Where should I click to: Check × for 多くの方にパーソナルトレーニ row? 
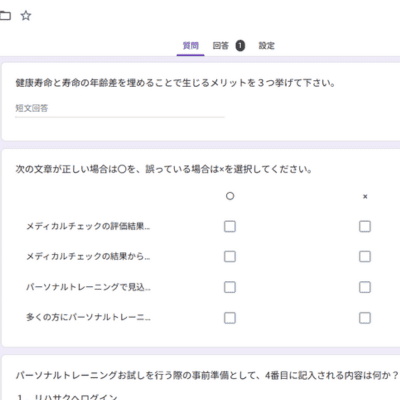[x=365, y=318]
